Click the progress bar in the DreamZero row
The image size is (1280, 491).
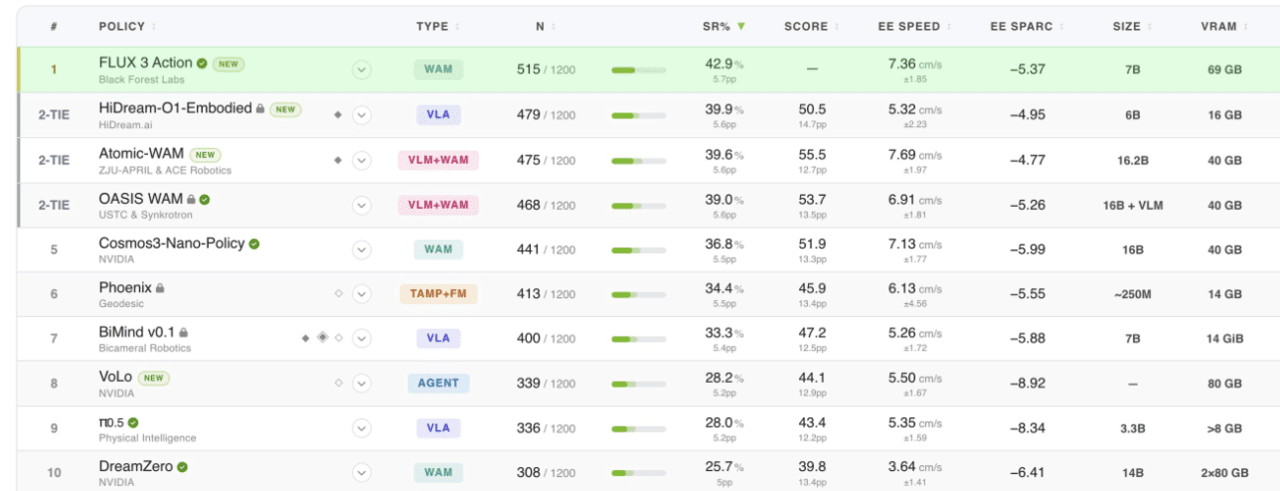tap(638, 472)
